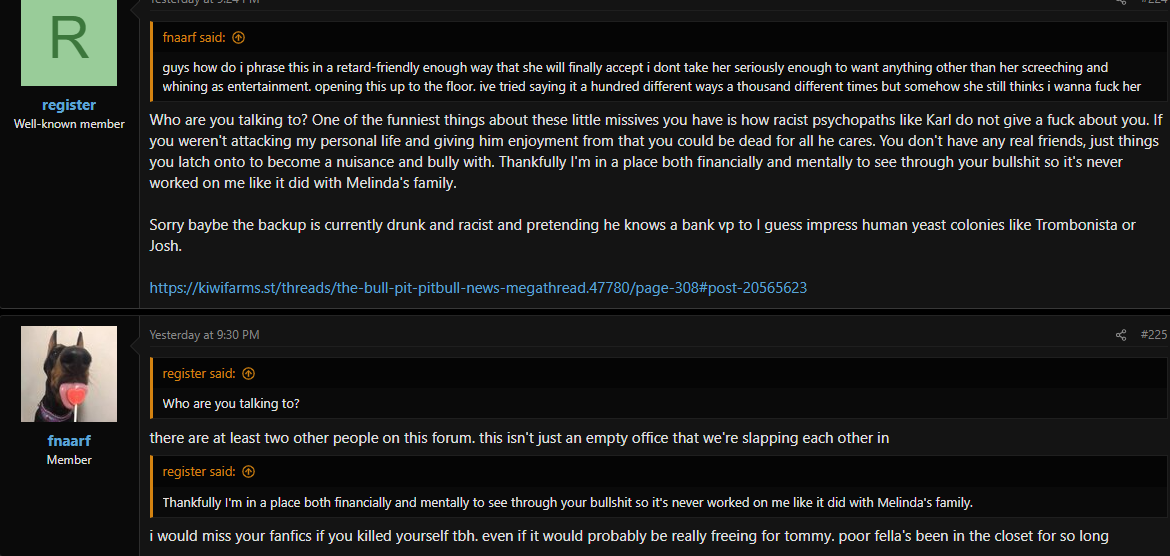Viewport: 1170px width, 556px height.
Task: Click the arrow icon on the 'Thankfully I'm in a place' quote header
Action: 248,472
